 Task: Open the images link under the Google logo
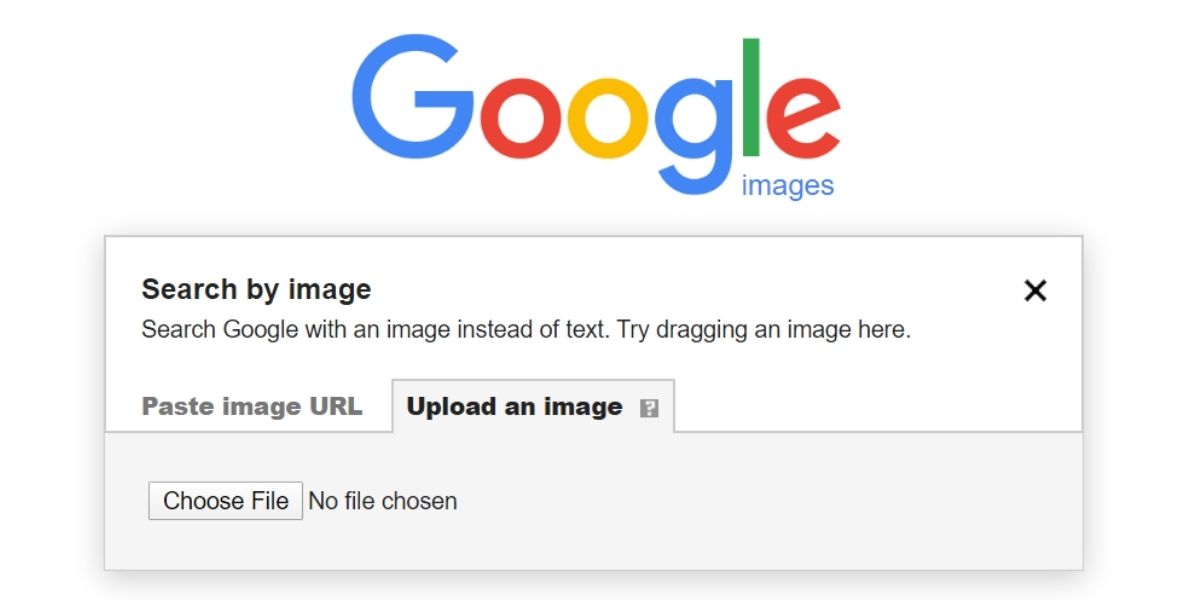click(787, 183)
